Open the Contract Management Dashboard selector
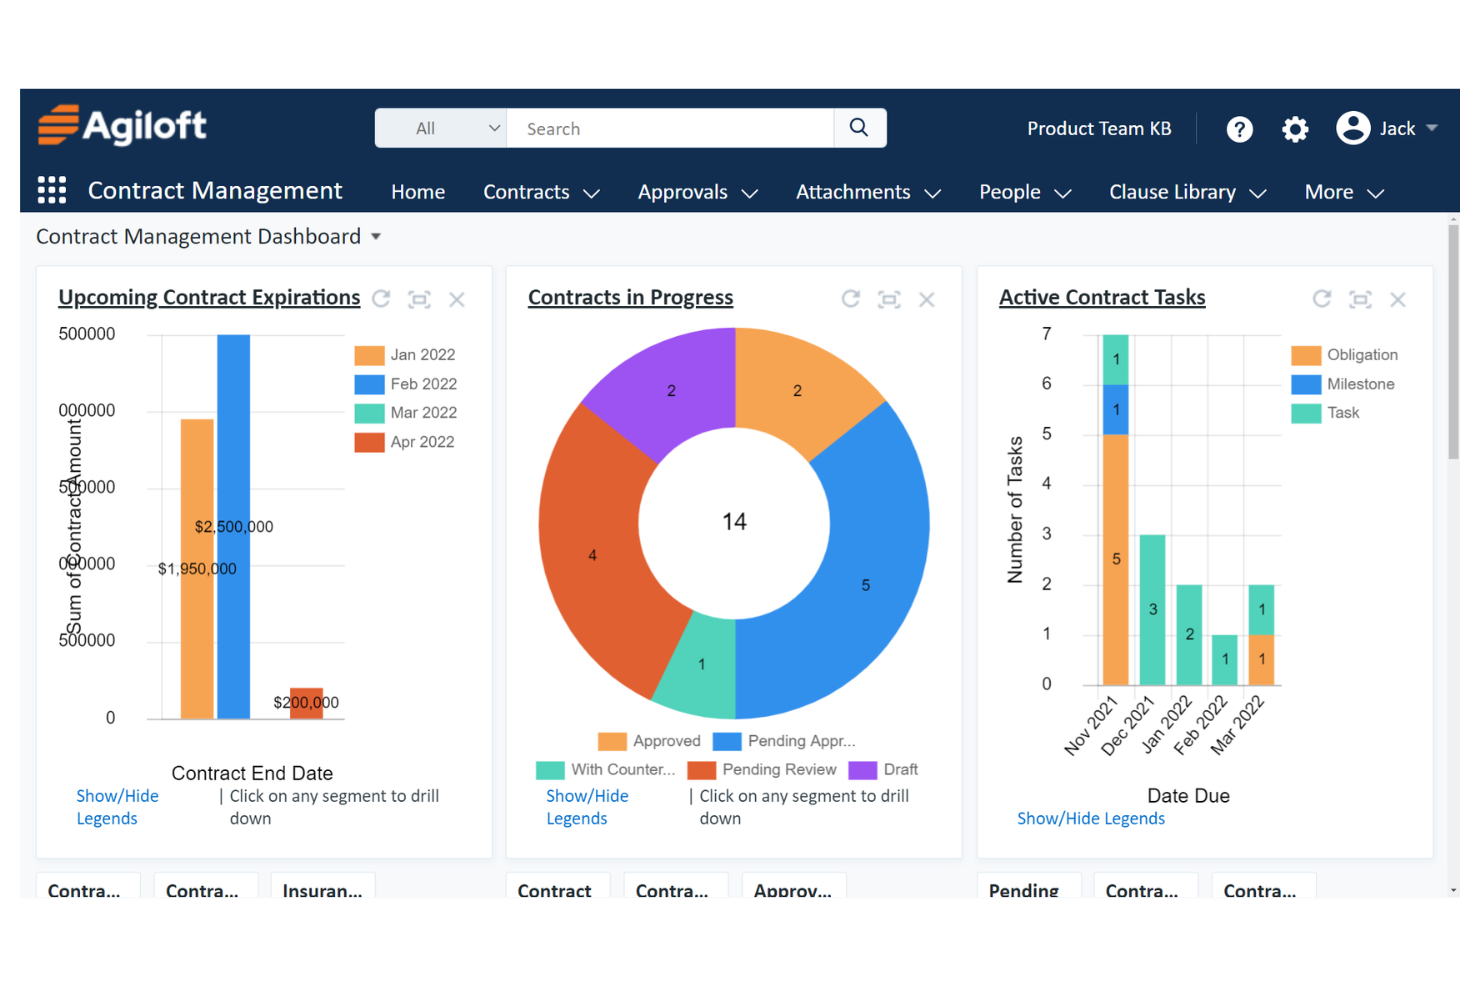Viewport: 1480px width, 987px height. click(376, 237)
